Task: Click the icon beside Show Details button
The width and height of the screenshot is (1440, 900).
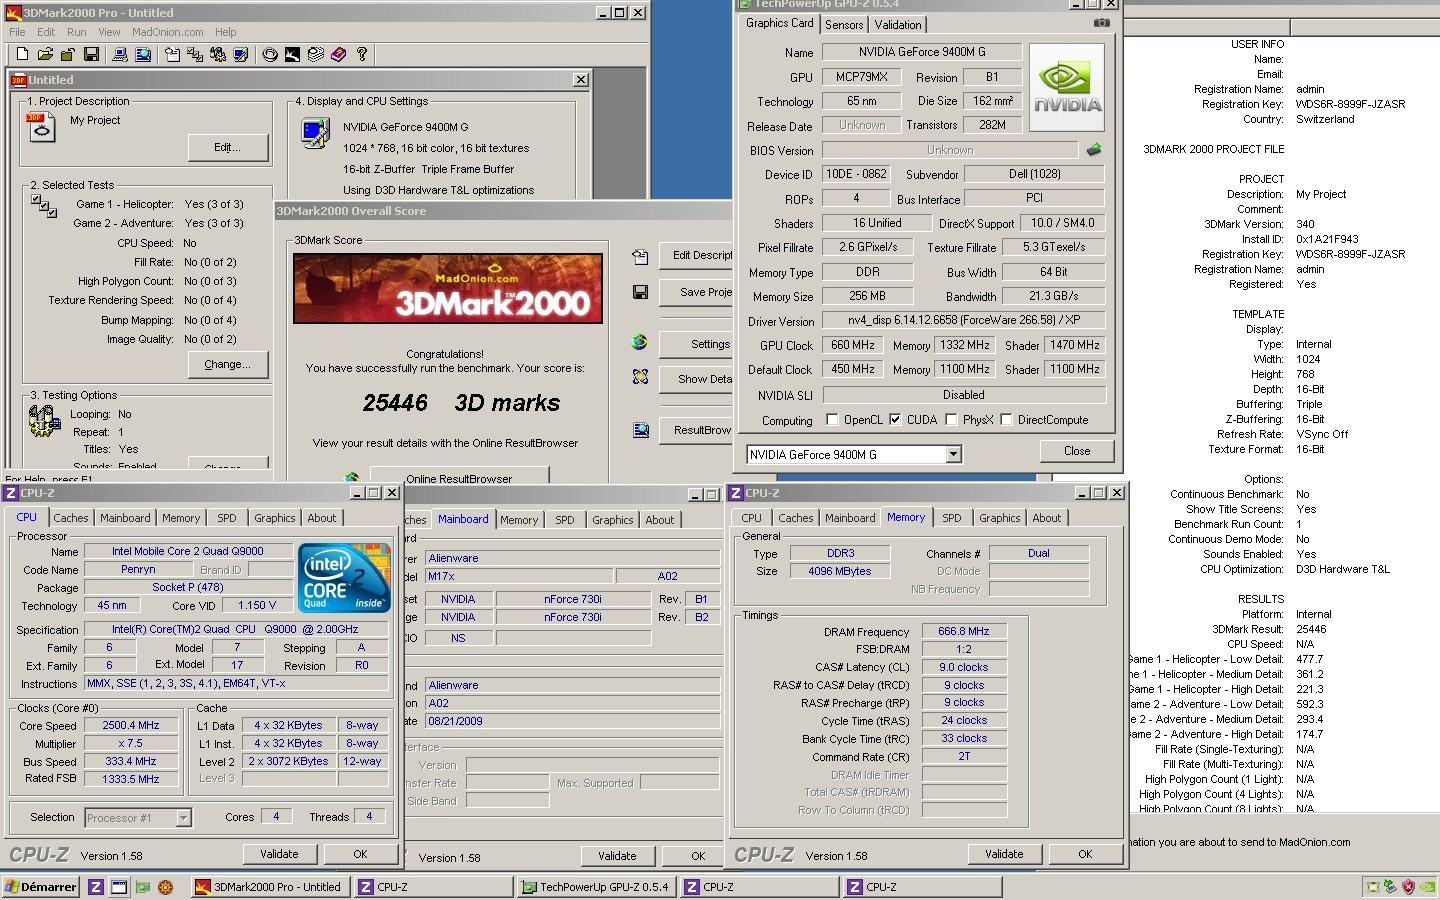Action: pos(640,378)
